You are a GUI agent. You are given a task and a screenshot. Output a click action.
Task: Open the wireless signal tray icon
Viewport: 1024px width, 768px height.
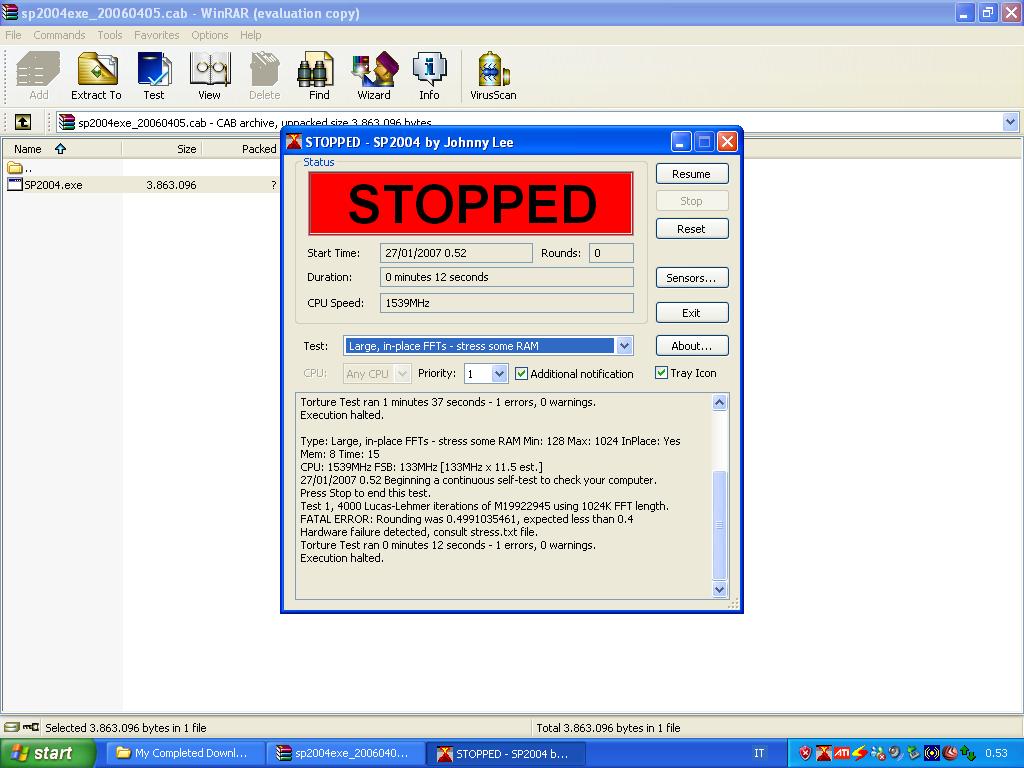coord(932,753)
